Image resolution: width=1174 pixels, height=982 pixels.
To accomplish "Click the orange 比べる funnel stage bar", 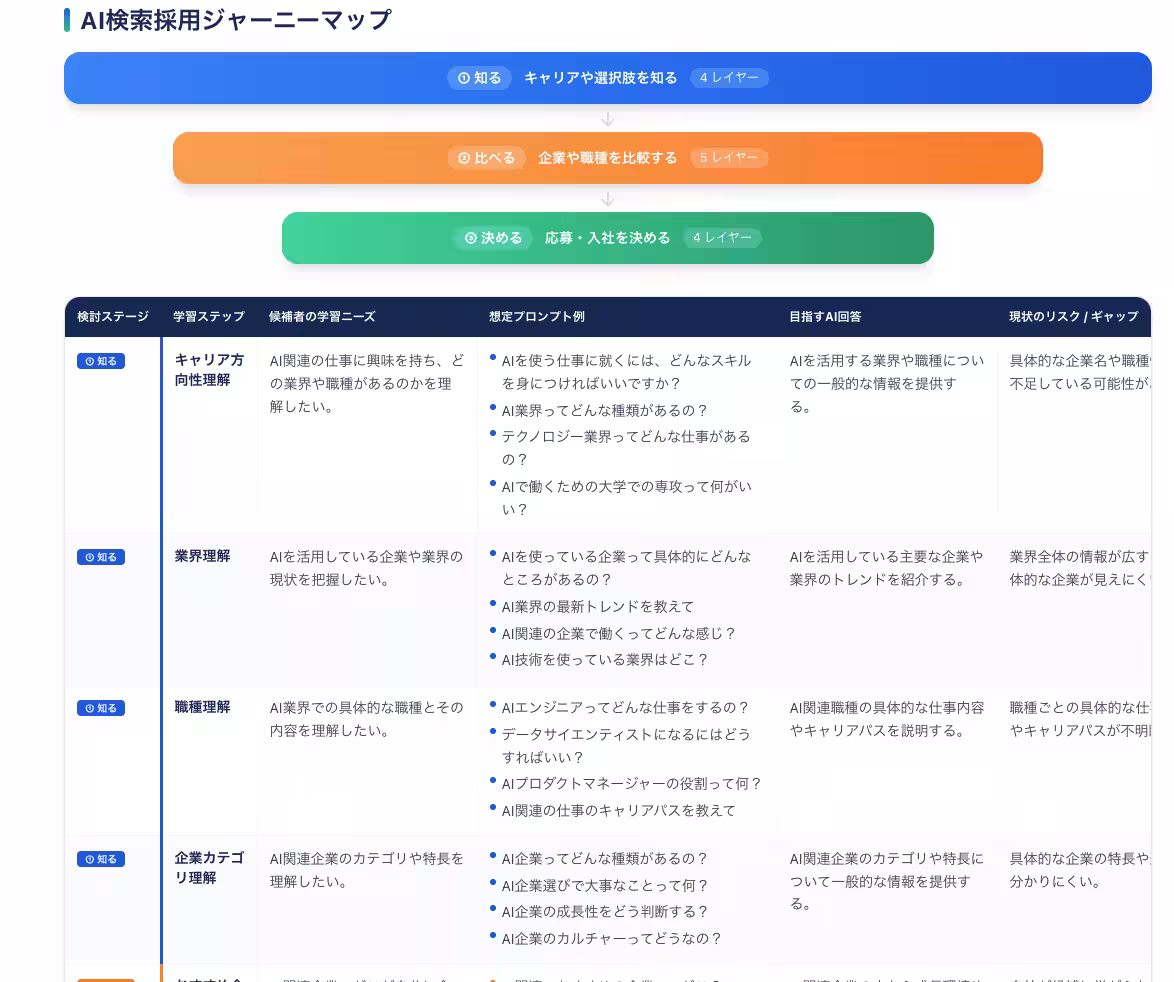I will 607,158.
